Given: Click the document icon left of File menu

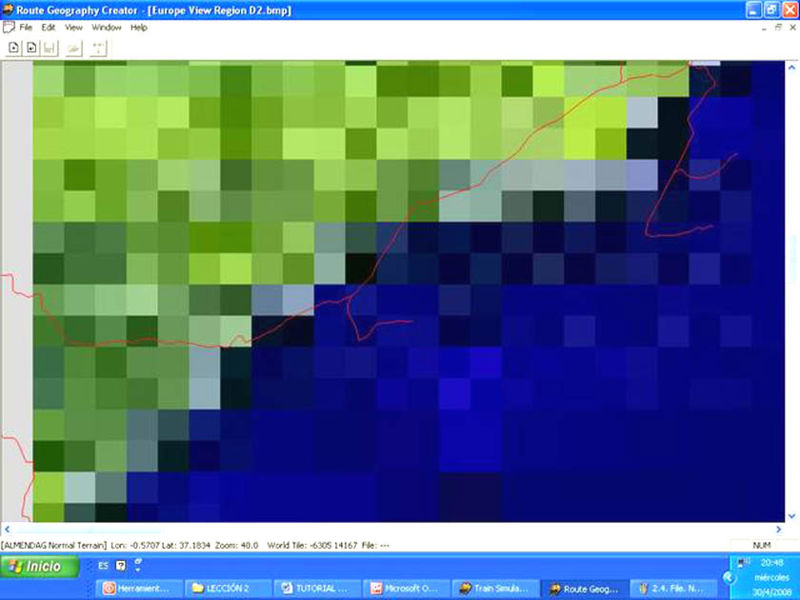Looking at the screenshot, I should 9,27.
